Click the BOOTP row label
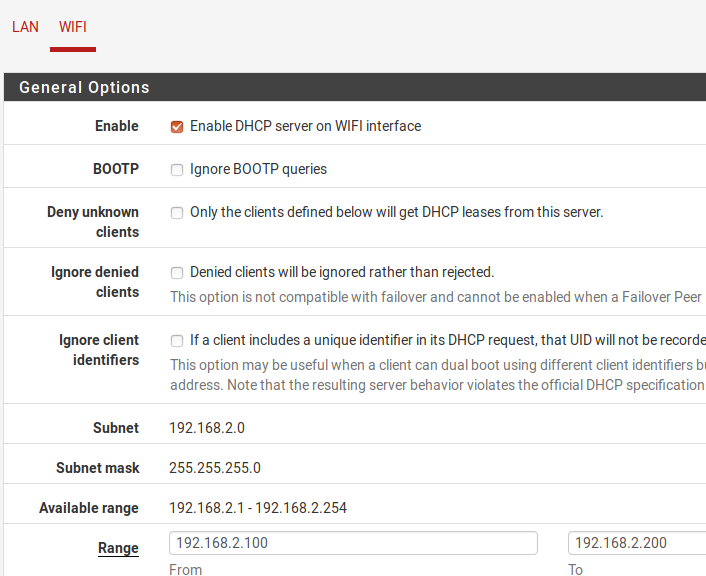The width and height of the screenshot is (706, 576). click(116, 169)
